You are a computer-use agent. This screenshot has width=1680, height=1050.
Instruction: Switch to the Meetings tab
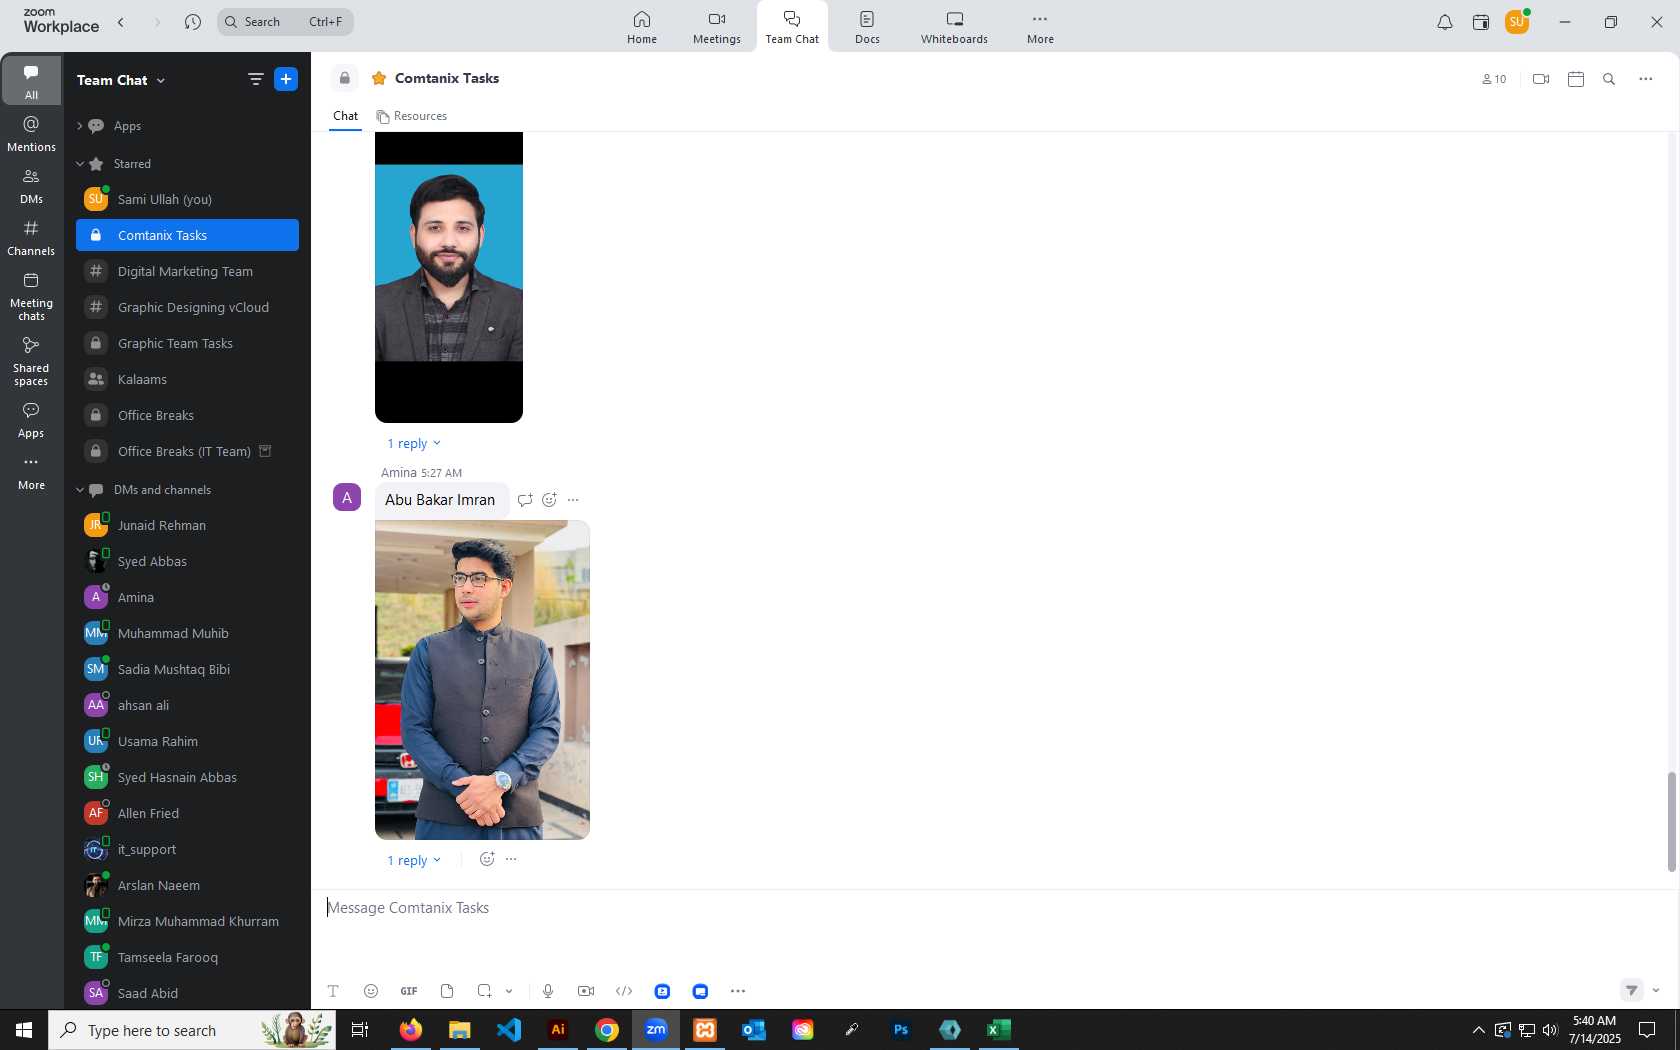tap(717, 27)
